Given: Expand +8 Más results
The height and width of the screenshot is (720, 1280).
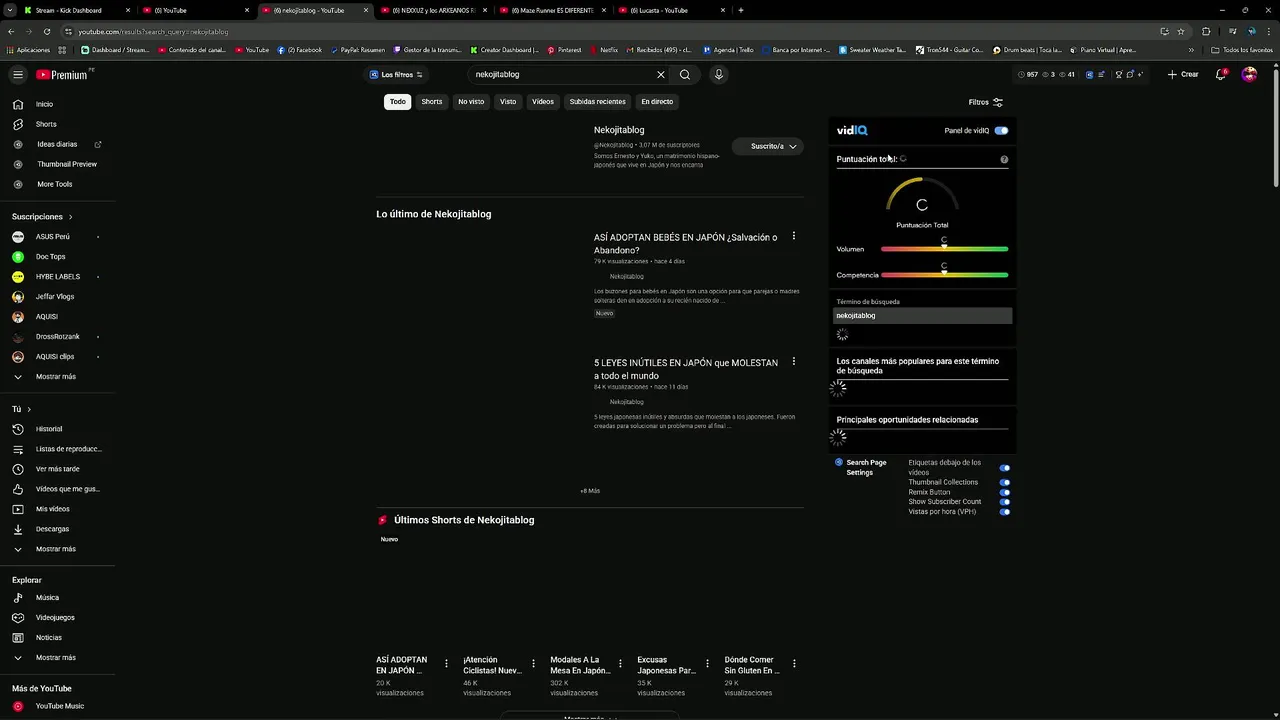Looking at the screenshot, I should [590, 491].
